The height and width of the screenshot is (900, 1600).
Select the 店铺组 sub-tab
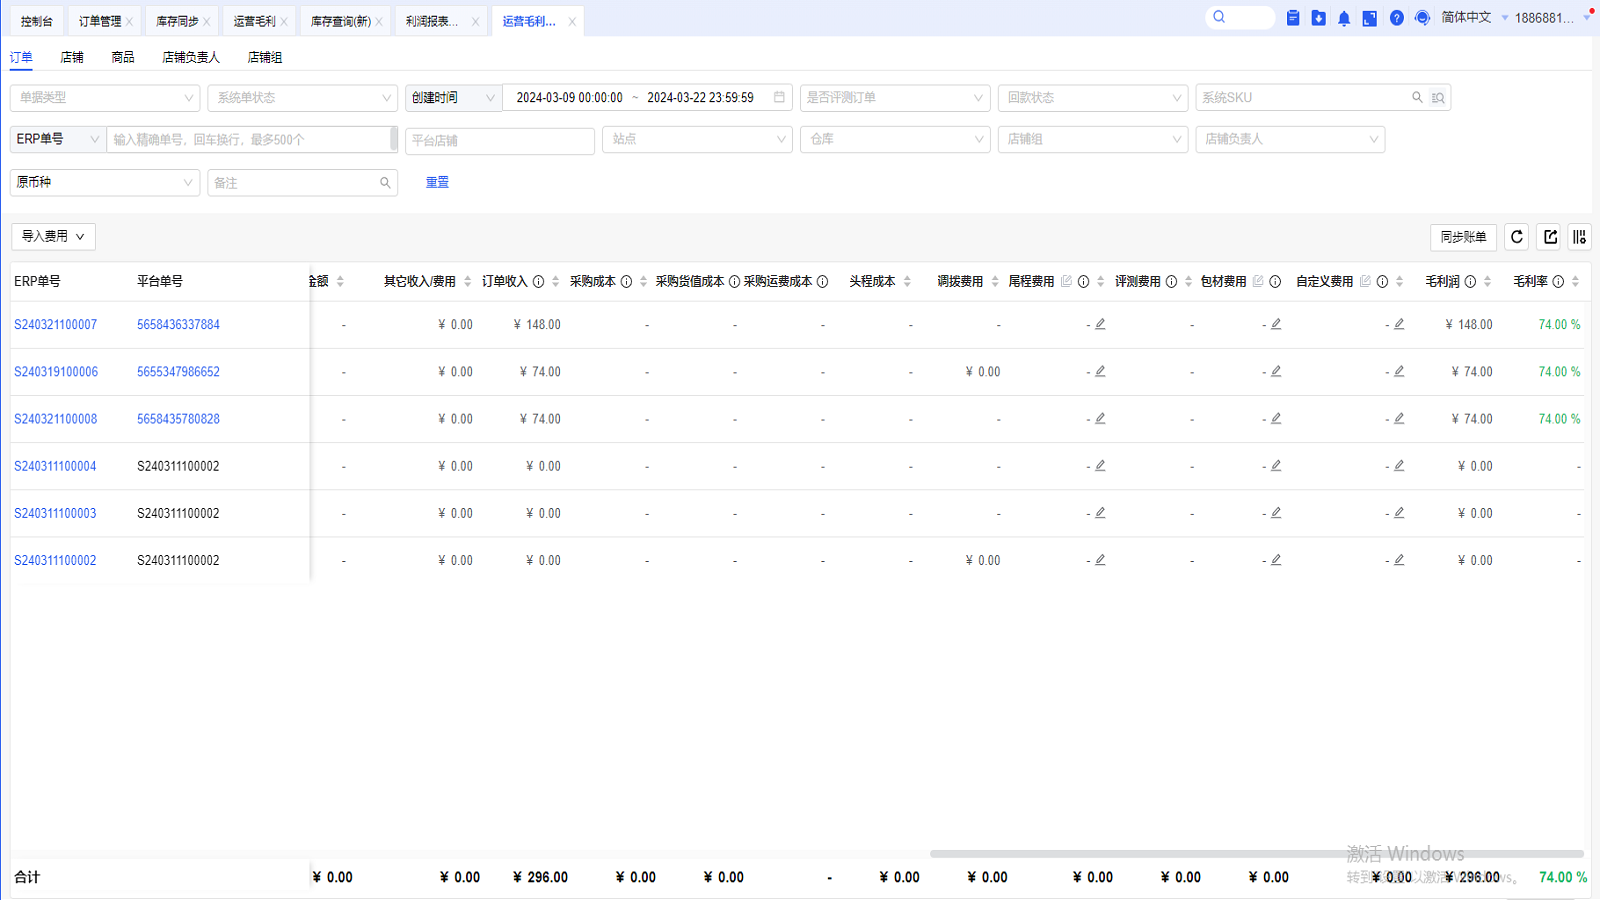(x=265, y=57)
